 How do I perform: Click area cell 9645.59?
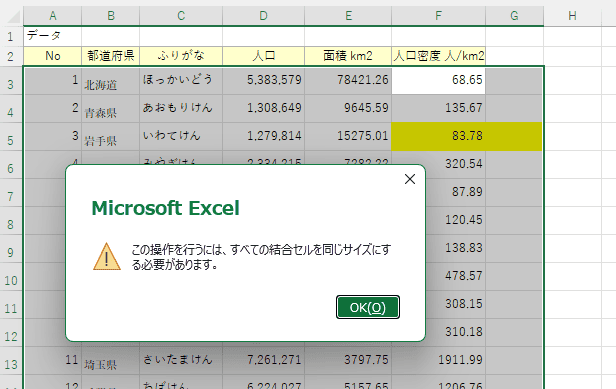(x=348, y=108)
